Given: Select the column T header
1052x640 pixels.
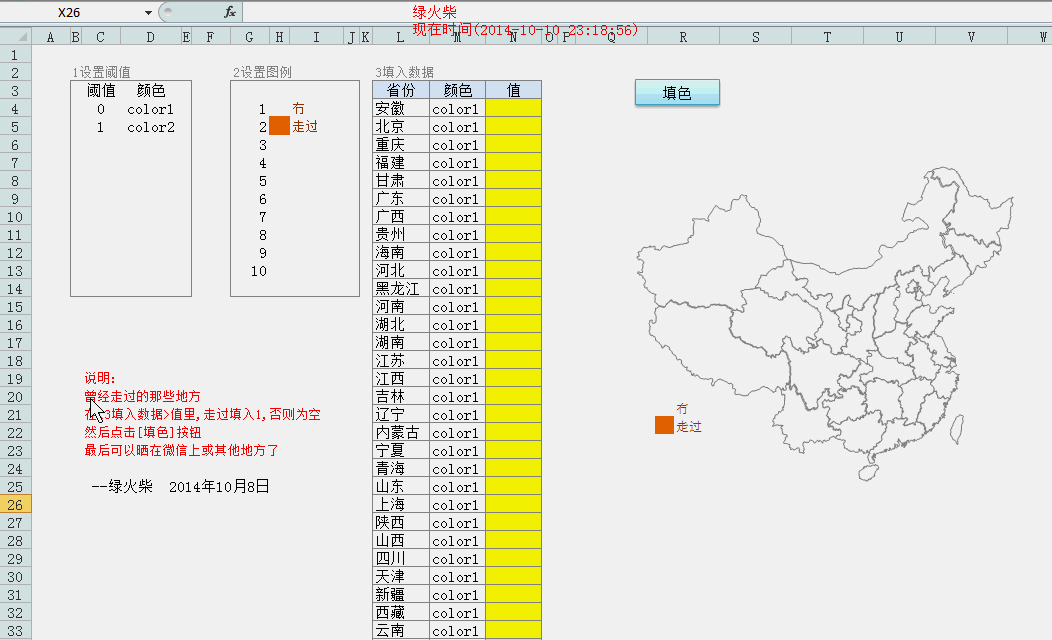Looking at the screenshot, I should point(827,37).
